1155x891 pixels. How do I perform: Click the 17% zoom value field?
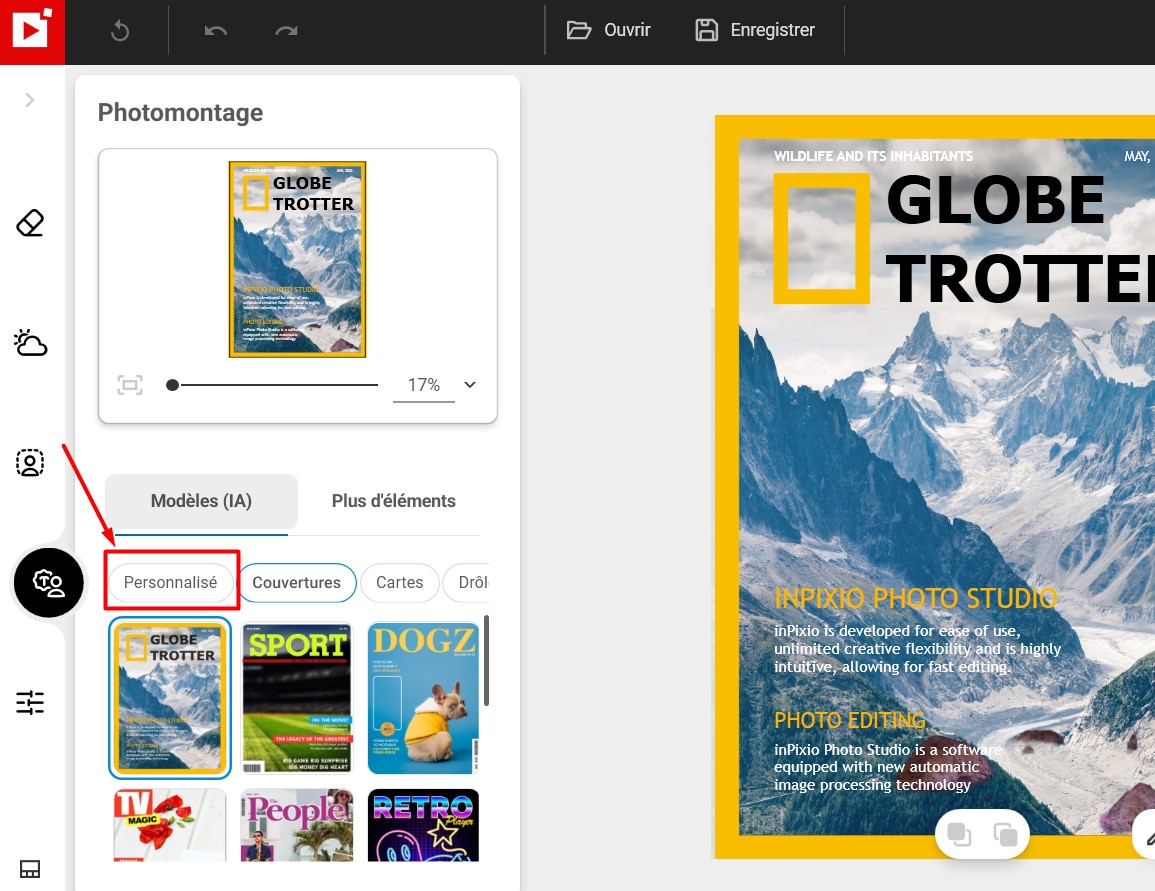click(x=424, y=385)
